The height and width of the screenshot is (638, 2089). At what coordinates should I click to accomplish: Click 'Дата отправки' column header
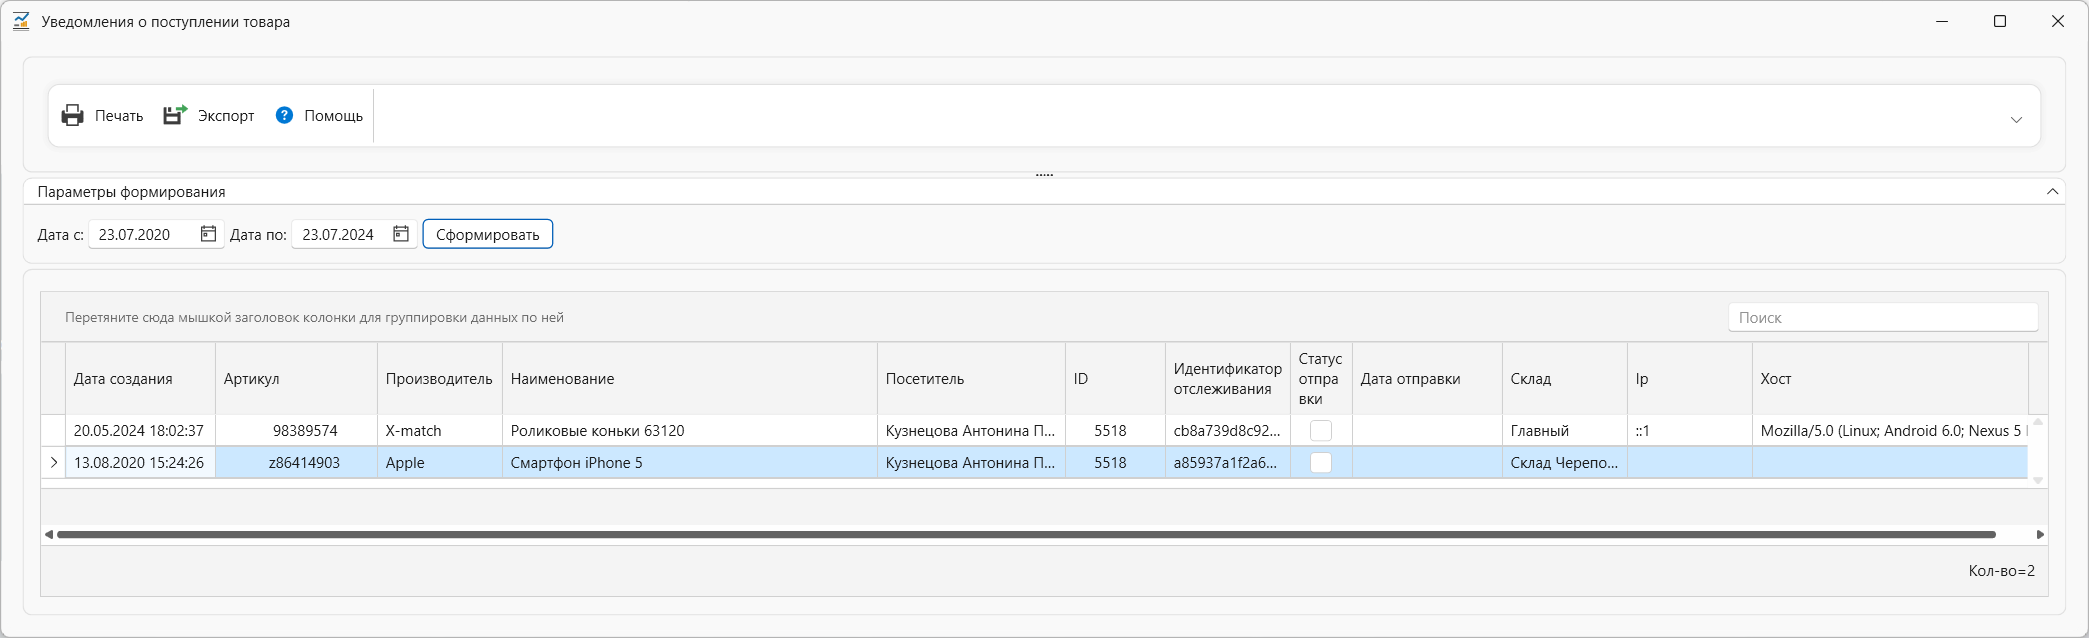point(1427,379)
